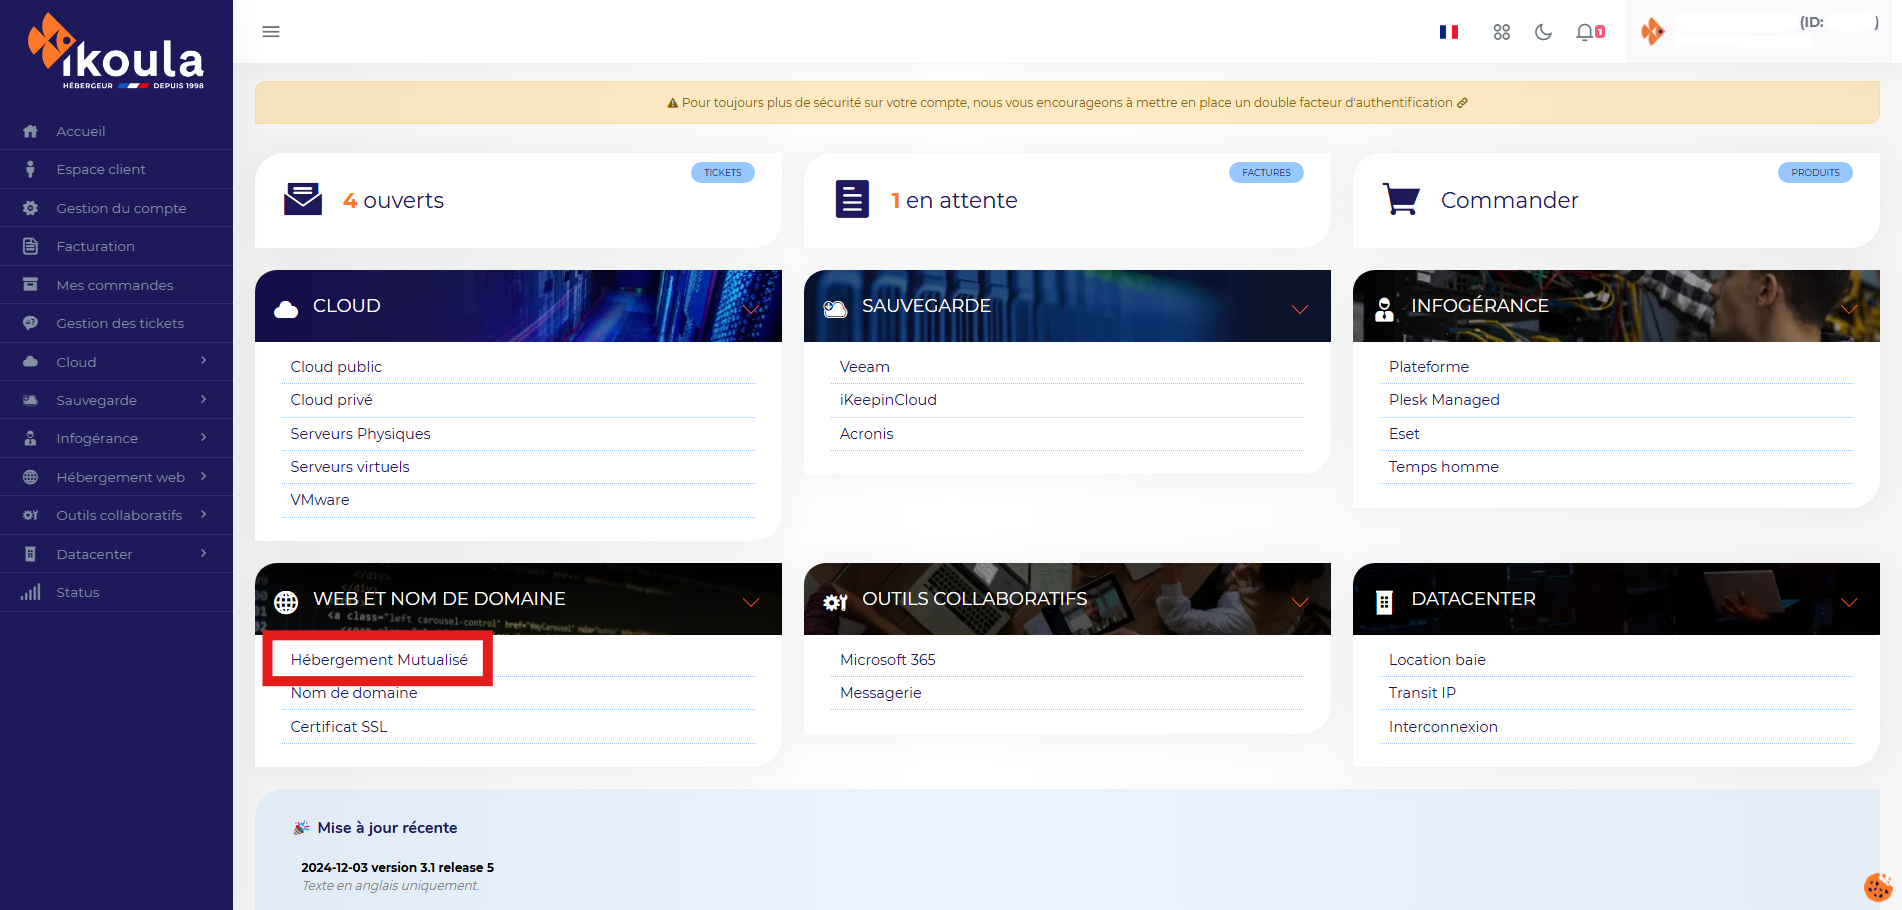Click the Sauvegarde header icon
This screenshot has width=1902, height=910.
pyautogui.click(x=835, y=309)
